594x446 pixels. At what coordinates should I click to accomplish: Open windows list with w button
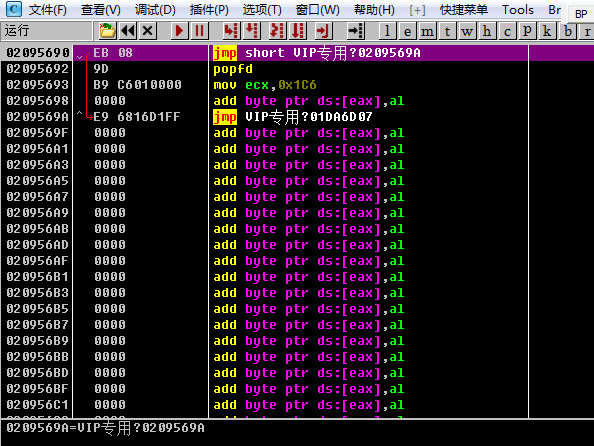tap(467, 31)
